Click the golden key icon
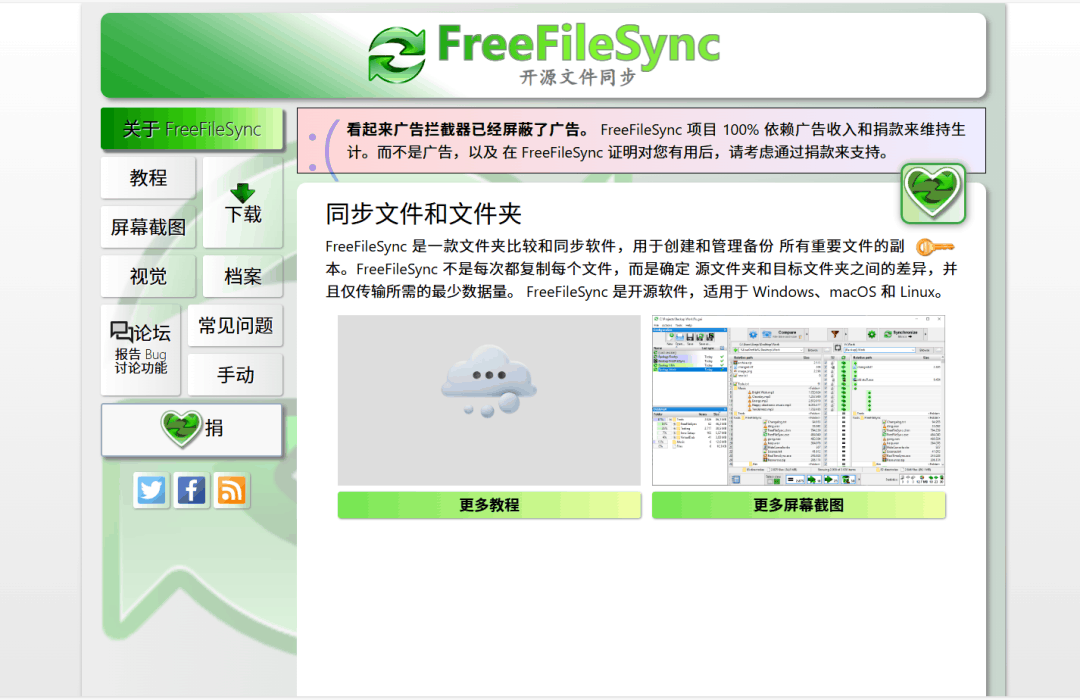 tap(935, 247)
